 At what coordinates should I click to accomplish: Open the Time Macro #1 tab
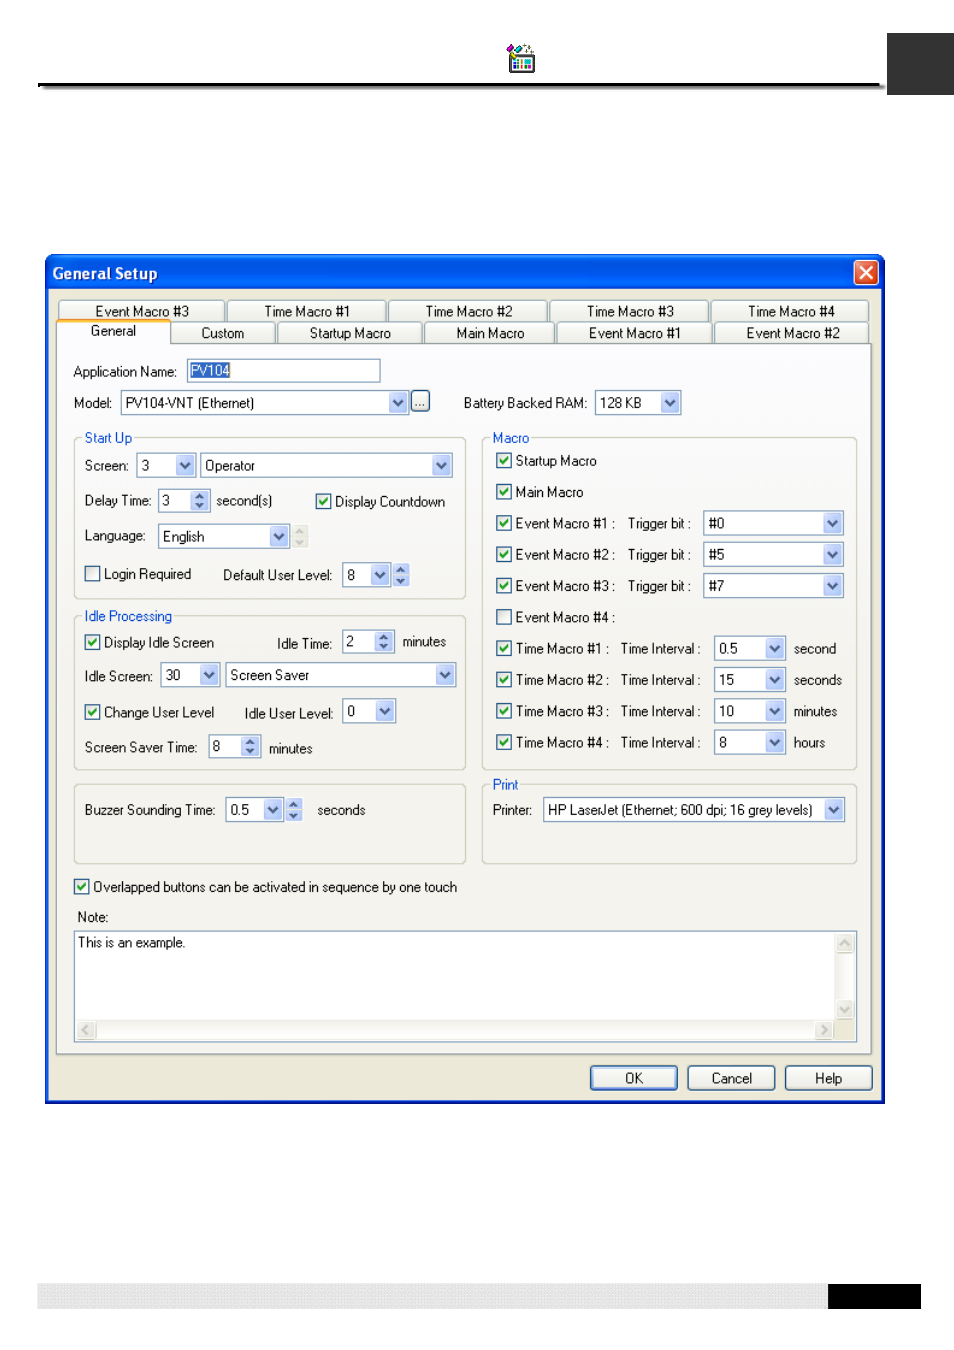pyautogui.click(x=306, y=311)
